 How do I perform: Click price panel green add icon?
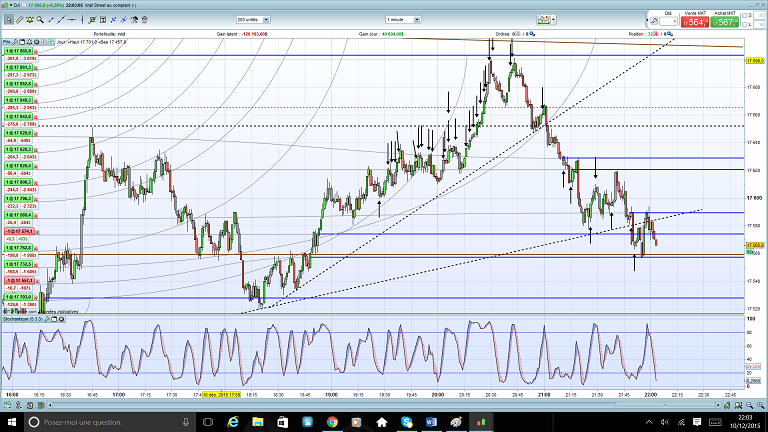pos(51,42)
